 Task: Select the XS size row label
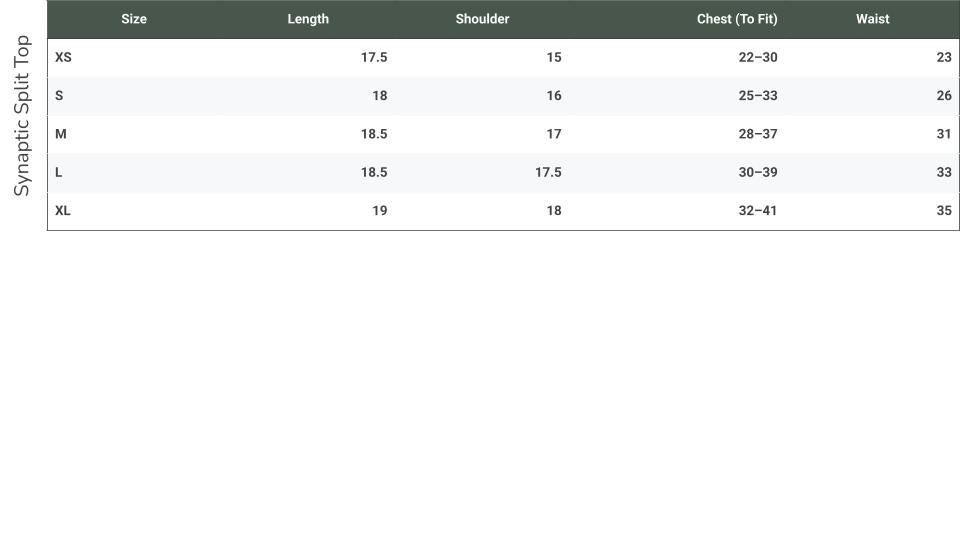click(63, 58)
